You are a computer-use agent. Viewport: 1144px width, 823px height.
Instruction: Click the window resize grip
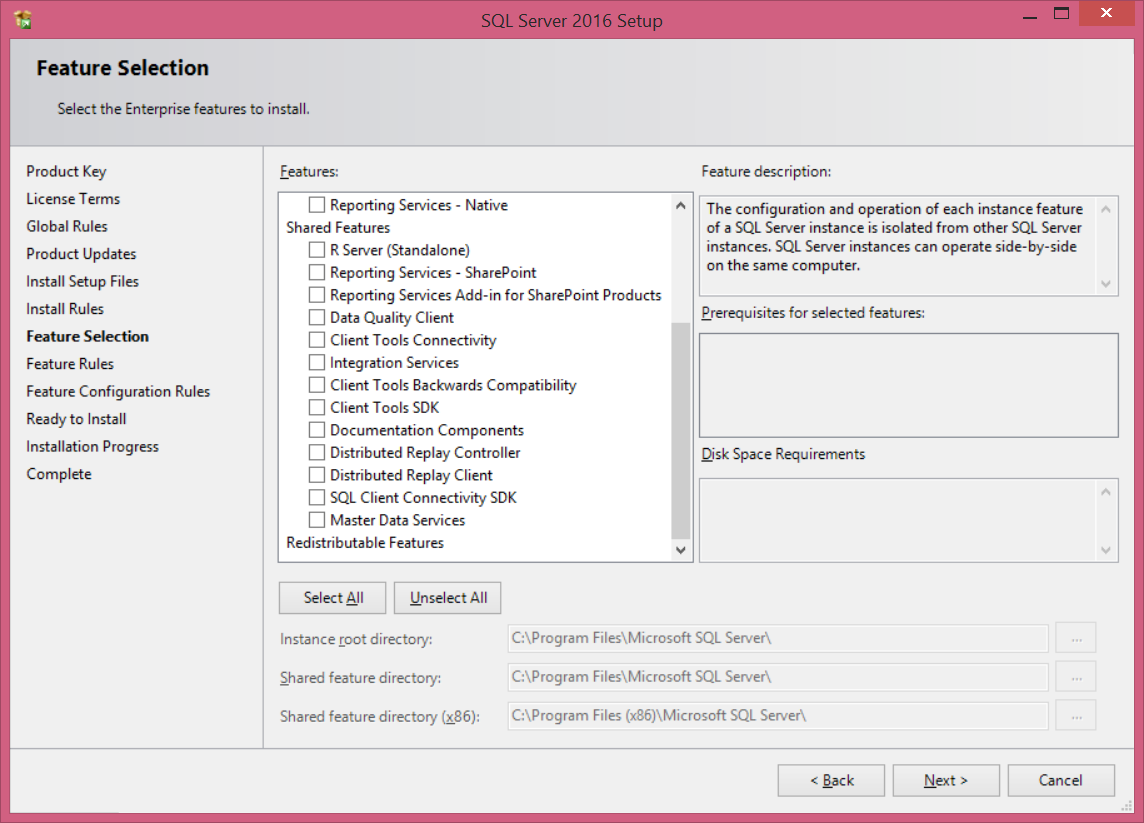click(1126, 805)
